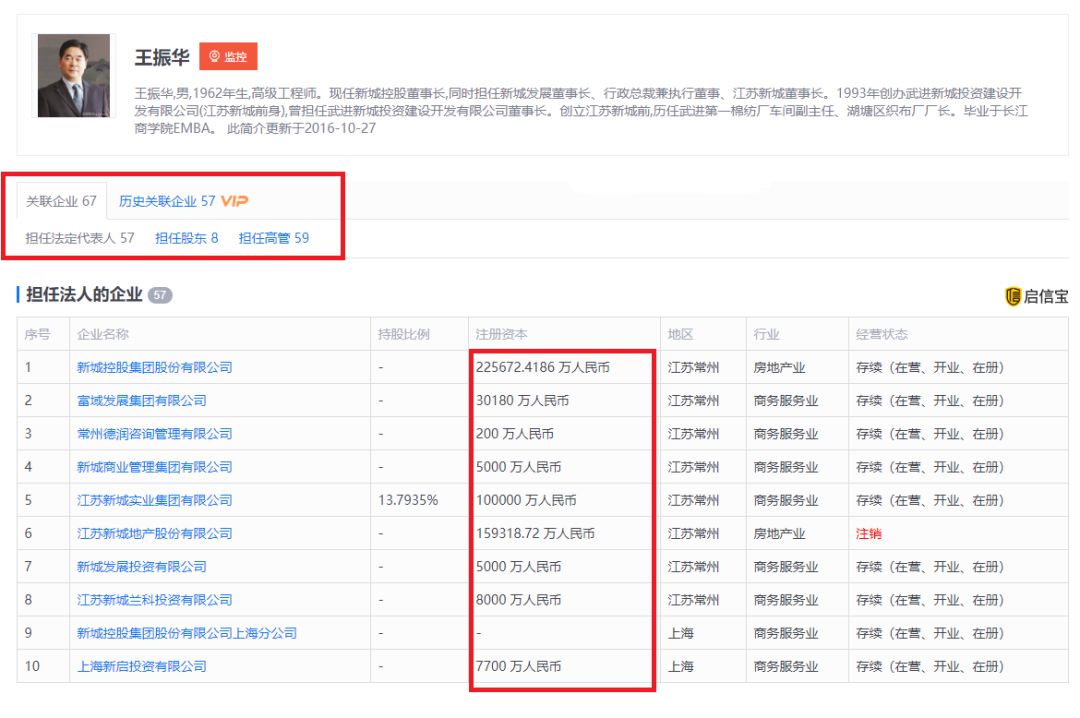Open 江苏新城实业集团有限公司 link
The height and width of the screenshot is (718, 1080).
[154, 500]
